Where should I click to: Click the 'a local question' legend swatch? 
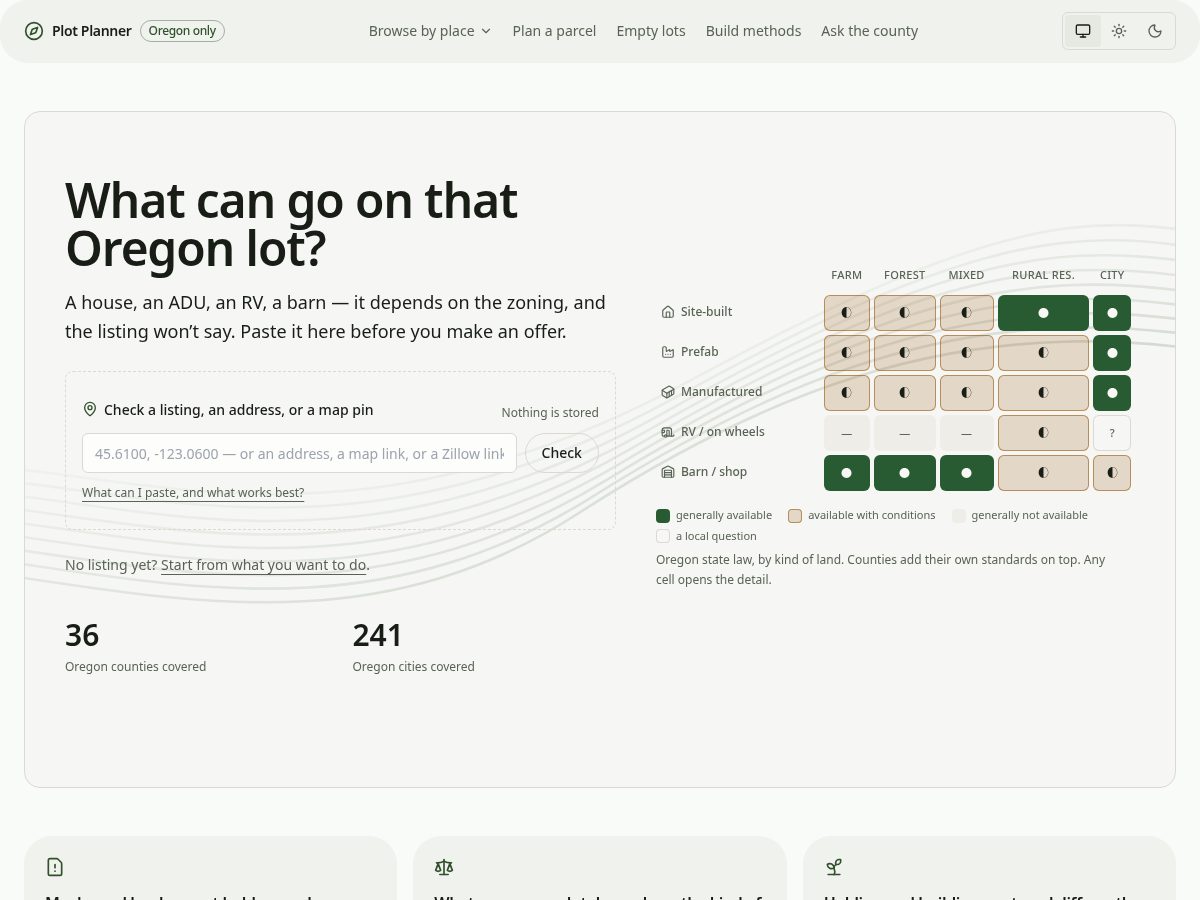[663, 536]
